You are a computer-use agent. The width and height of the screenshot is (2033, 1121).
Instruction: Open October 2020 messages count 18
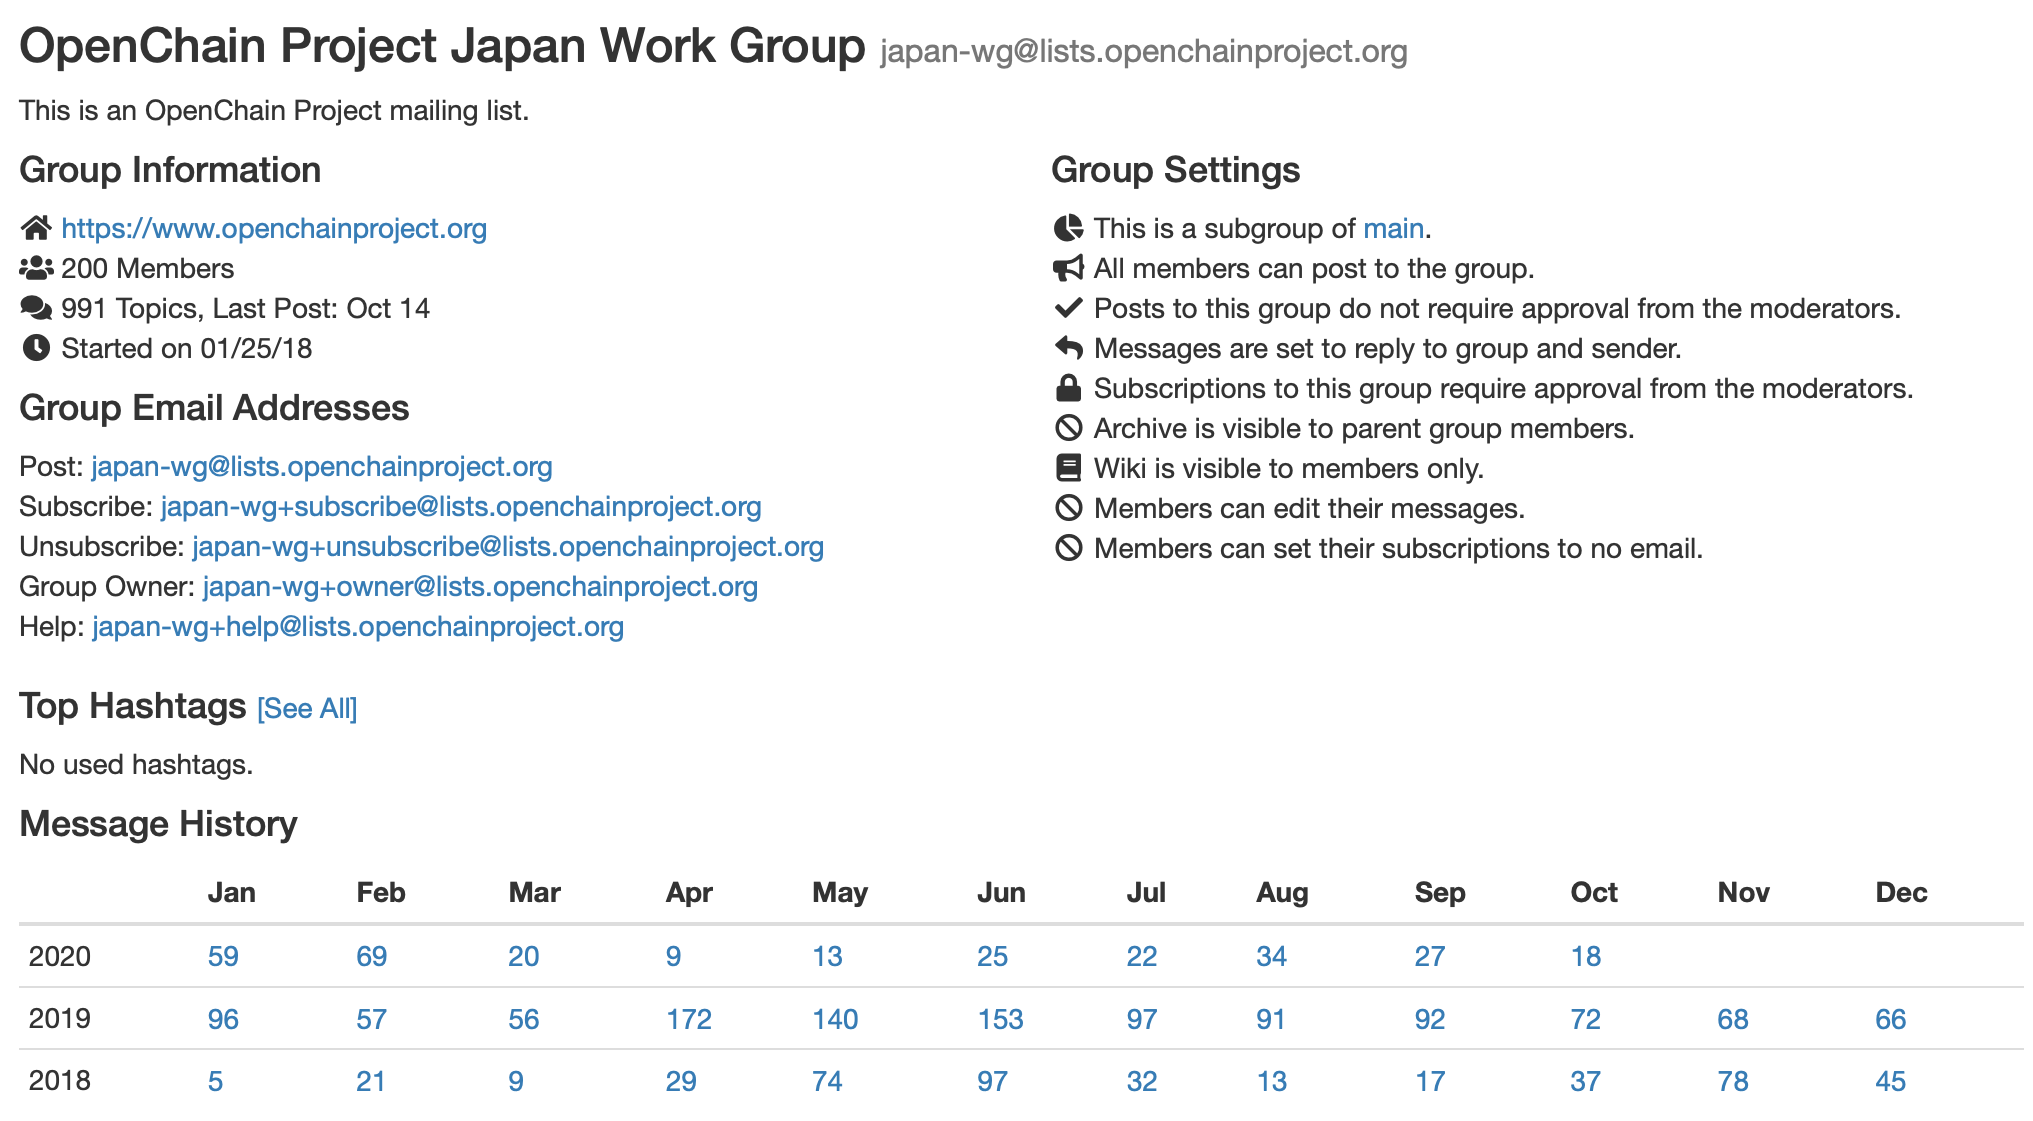coord(1586,957)
